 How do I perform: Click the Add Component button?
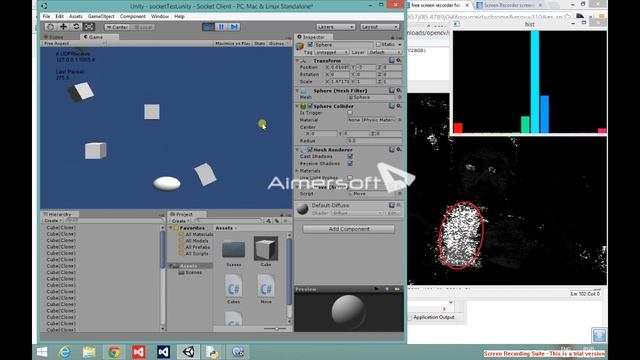349,229
